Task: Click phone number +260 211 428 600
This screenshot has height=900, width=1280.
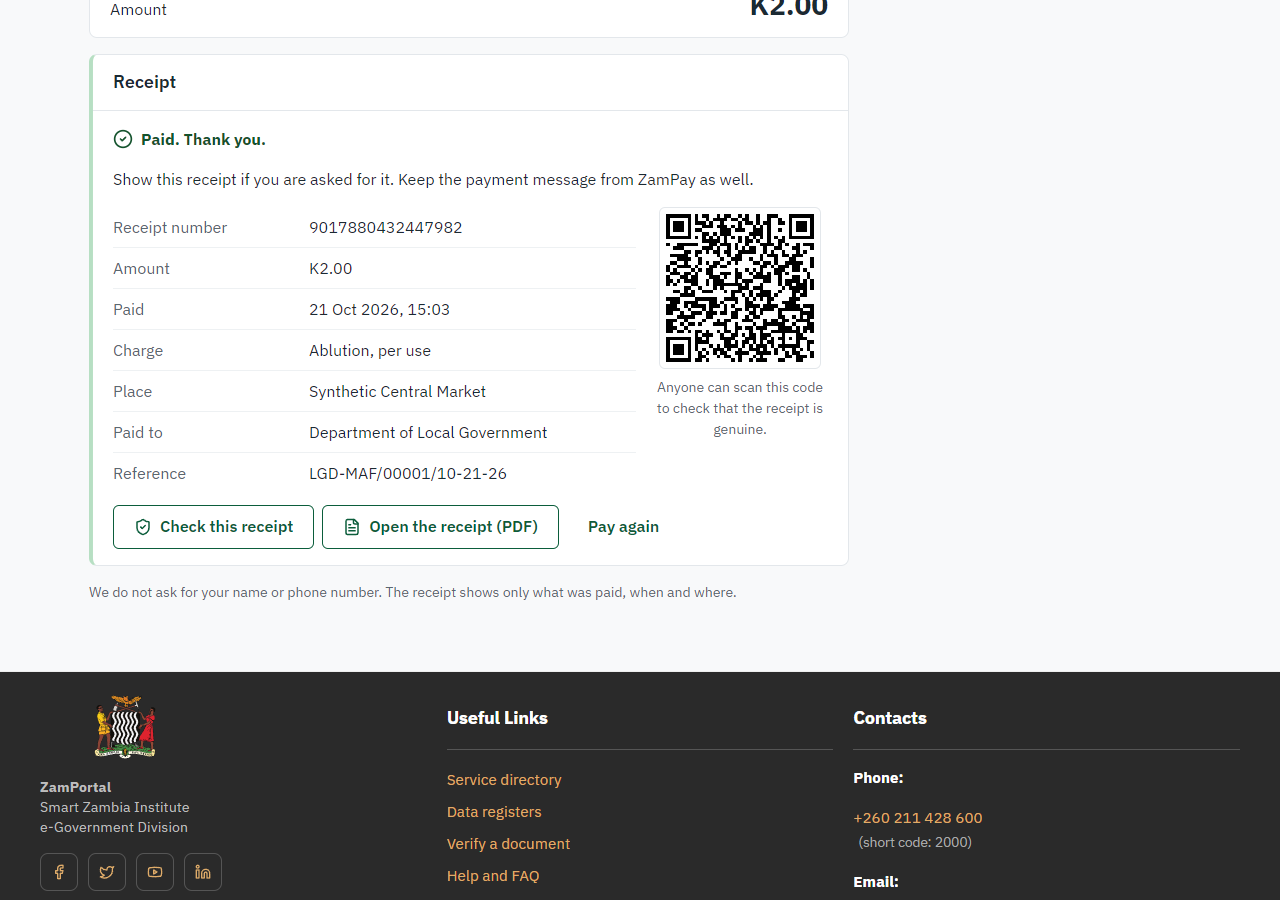Action: click(x=918, y=818)
